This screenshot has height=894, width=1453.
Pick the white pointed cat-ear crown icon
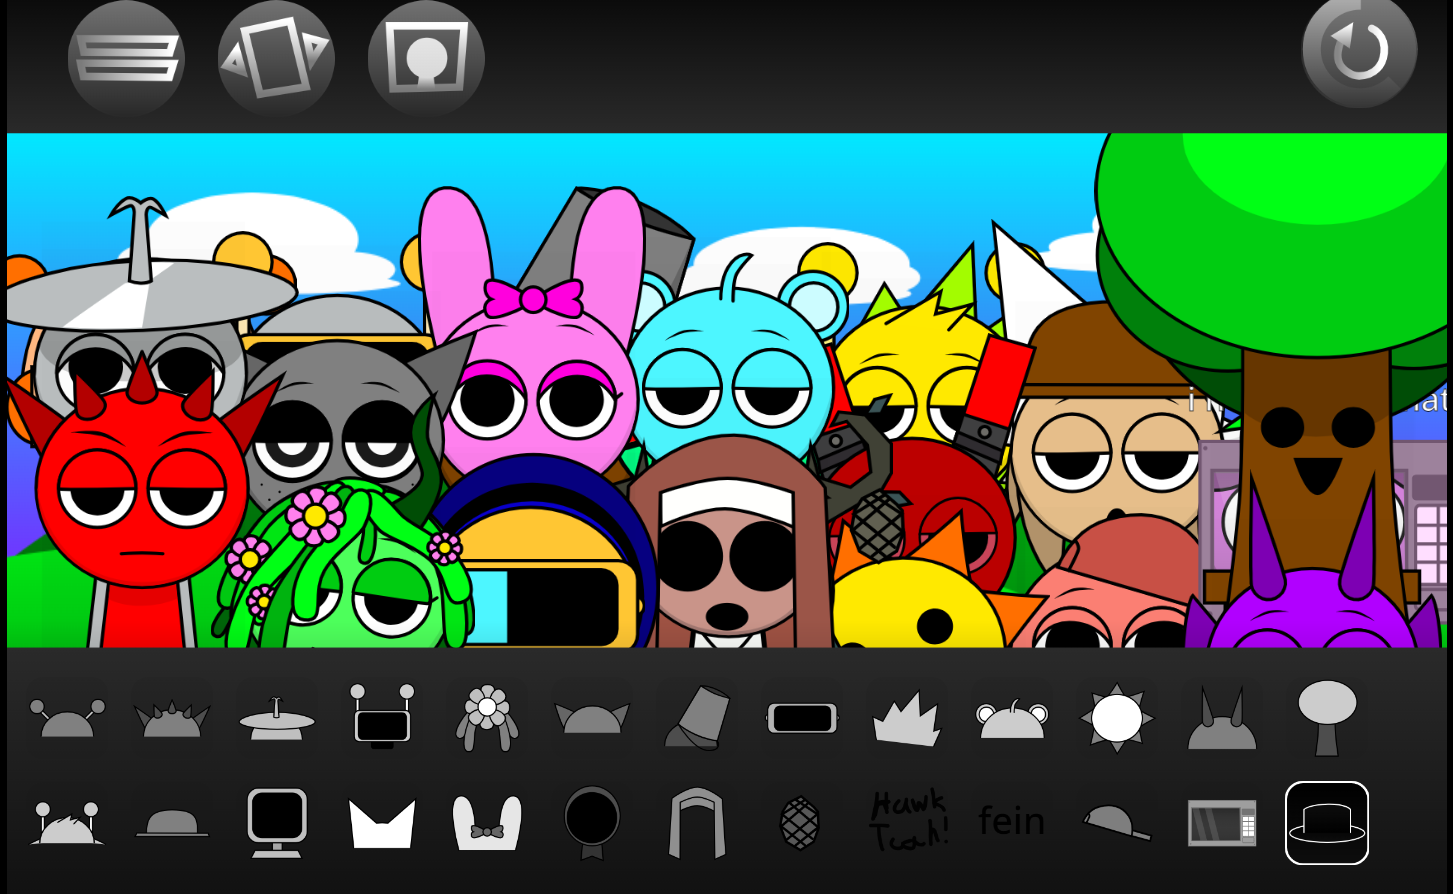pos(382,823)
